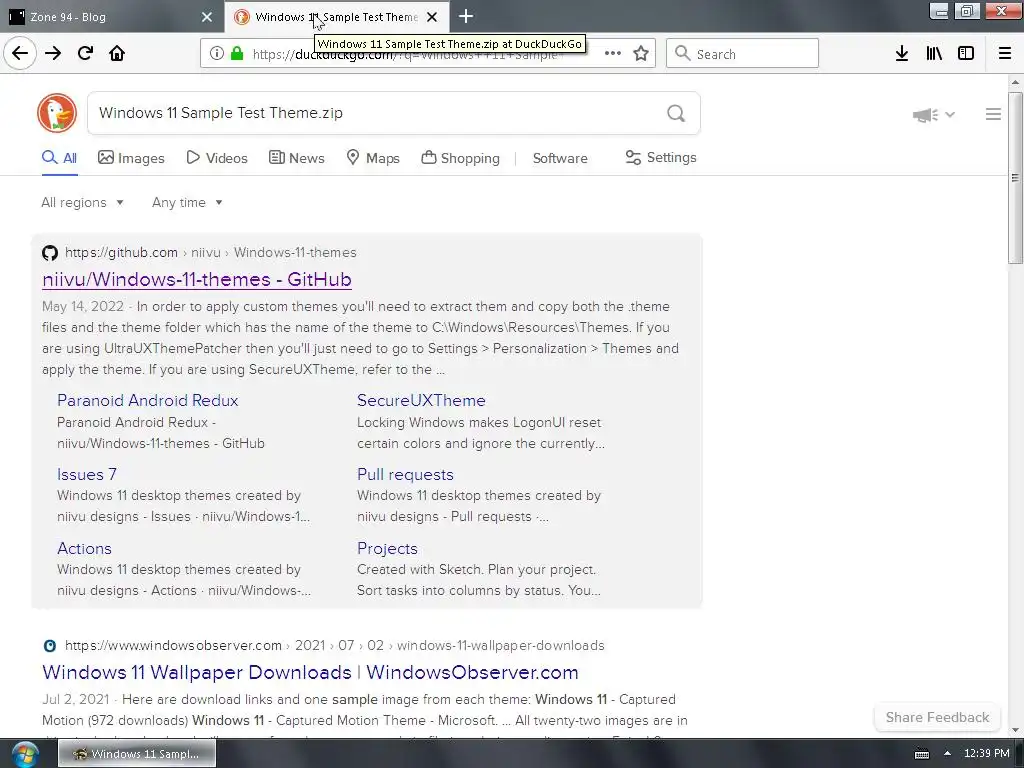Show hidden system tray icons
Viewport: 1024px width, 768px height.
(947, 754)
